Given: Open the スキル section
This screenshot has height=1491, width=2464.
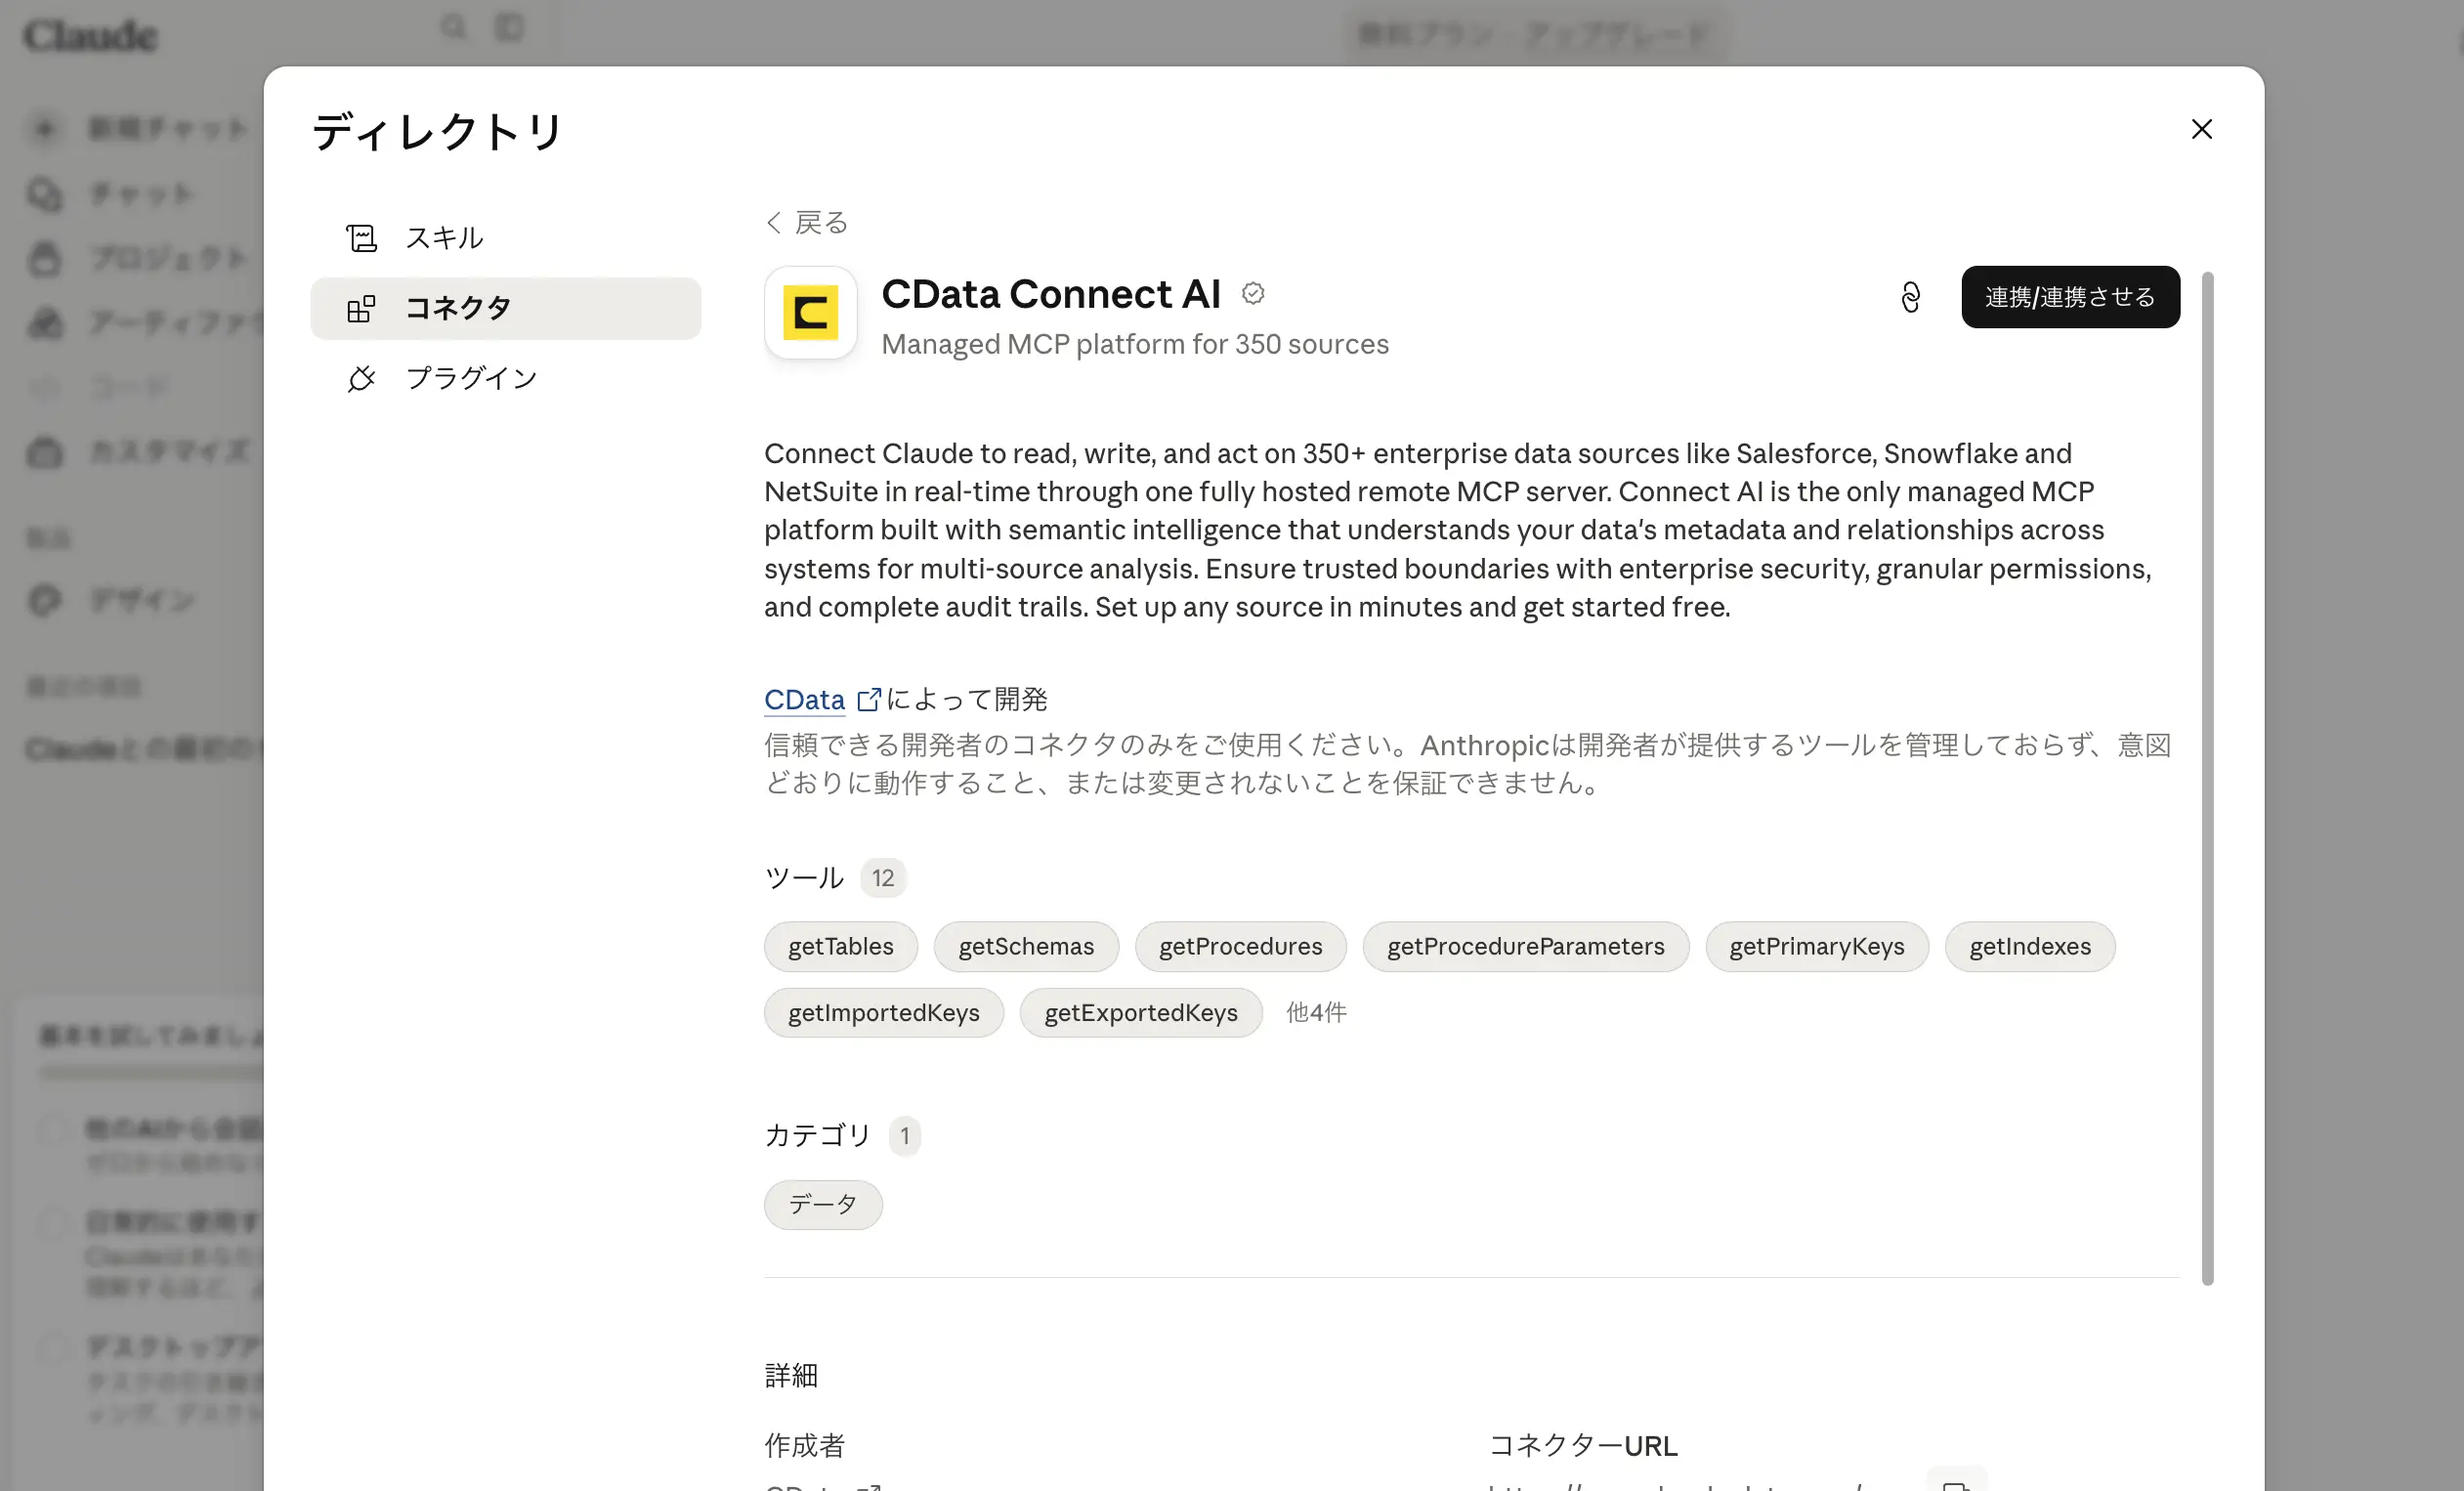Looking at the screenshot, I should pyautogui.click(x=505, y=238).
